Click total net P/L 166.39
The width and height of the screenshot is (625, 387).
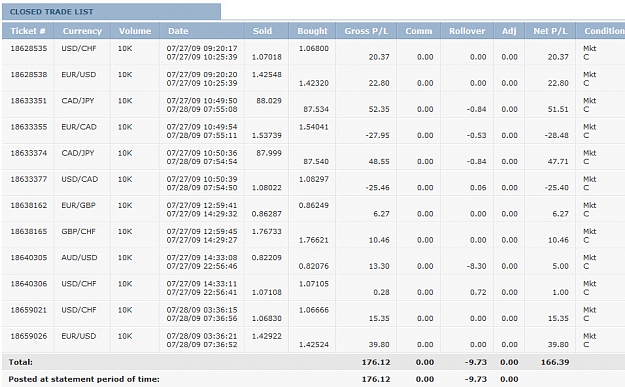[x=555, y=362]
